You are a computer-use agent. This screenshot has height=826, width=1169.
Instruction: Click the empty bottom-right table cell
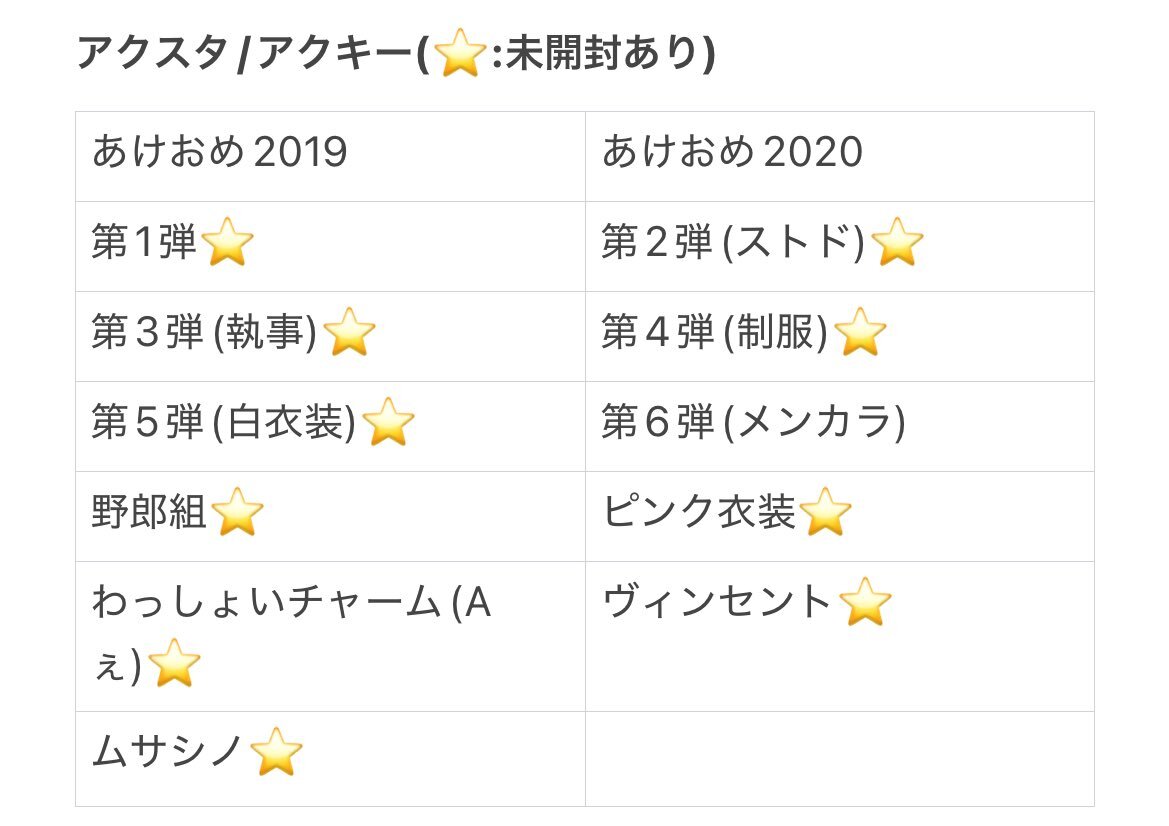coord(839,759)
